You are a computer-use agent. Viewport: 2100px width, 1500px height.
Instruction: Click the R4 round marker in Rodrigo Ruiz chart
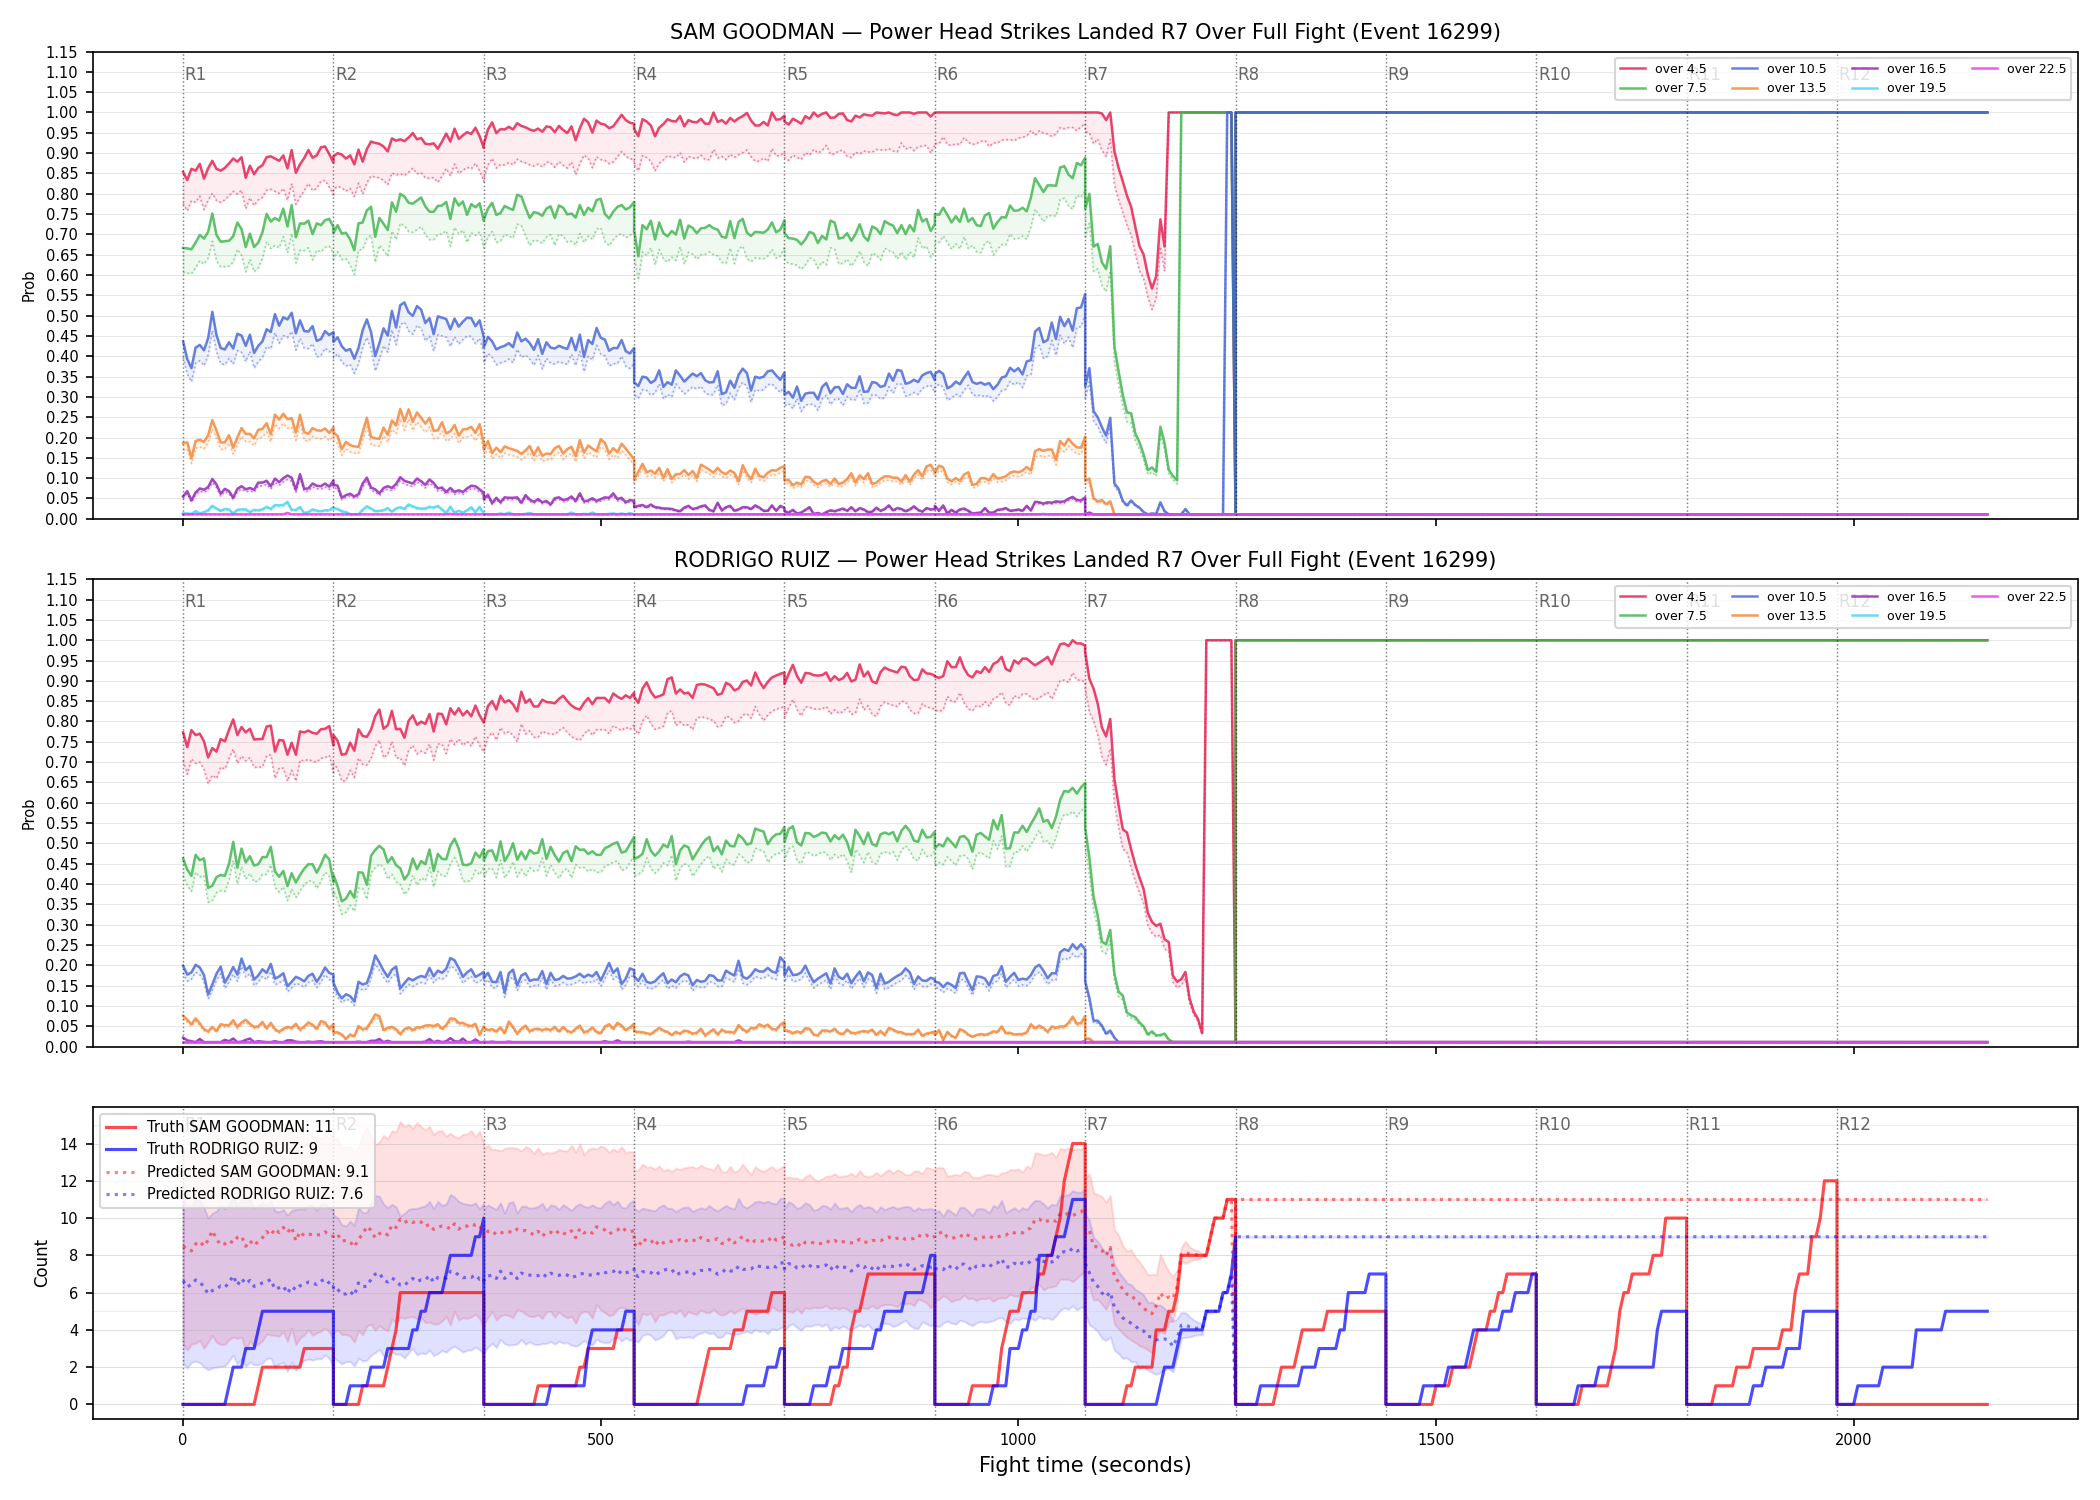646,601
